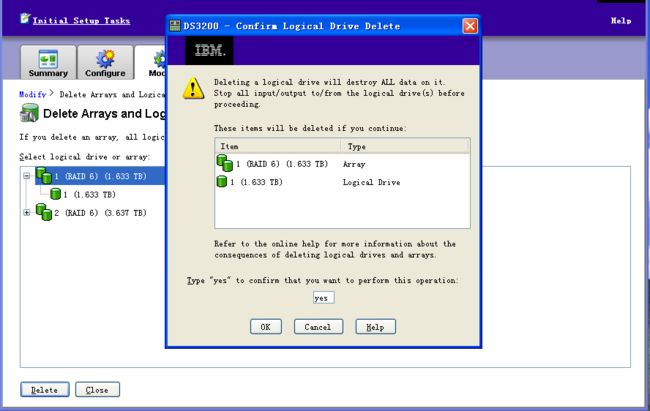Select the '1 (RAID 6) (1.633 TB)' row text in the dialog
This screenshot has width=650, height=411.
pos(282,164)
